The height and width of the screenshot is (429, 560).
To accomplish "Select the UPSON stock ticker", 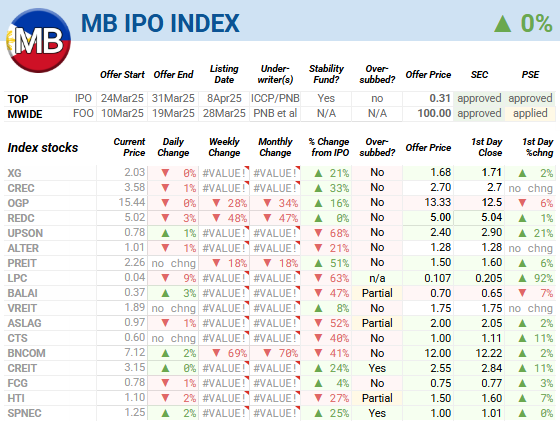I will [25, 233].
